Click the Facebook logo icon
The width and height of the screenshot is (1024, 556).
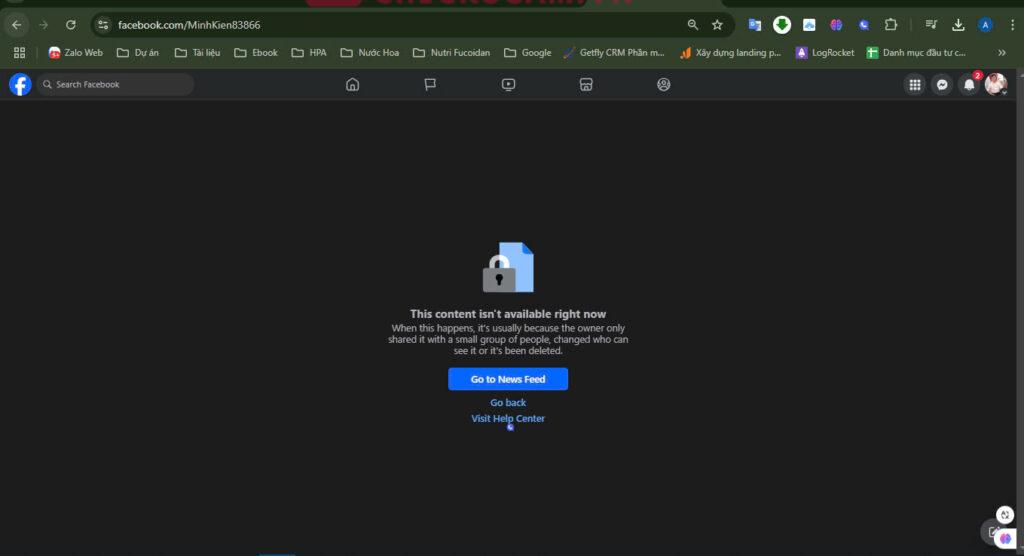20,85
